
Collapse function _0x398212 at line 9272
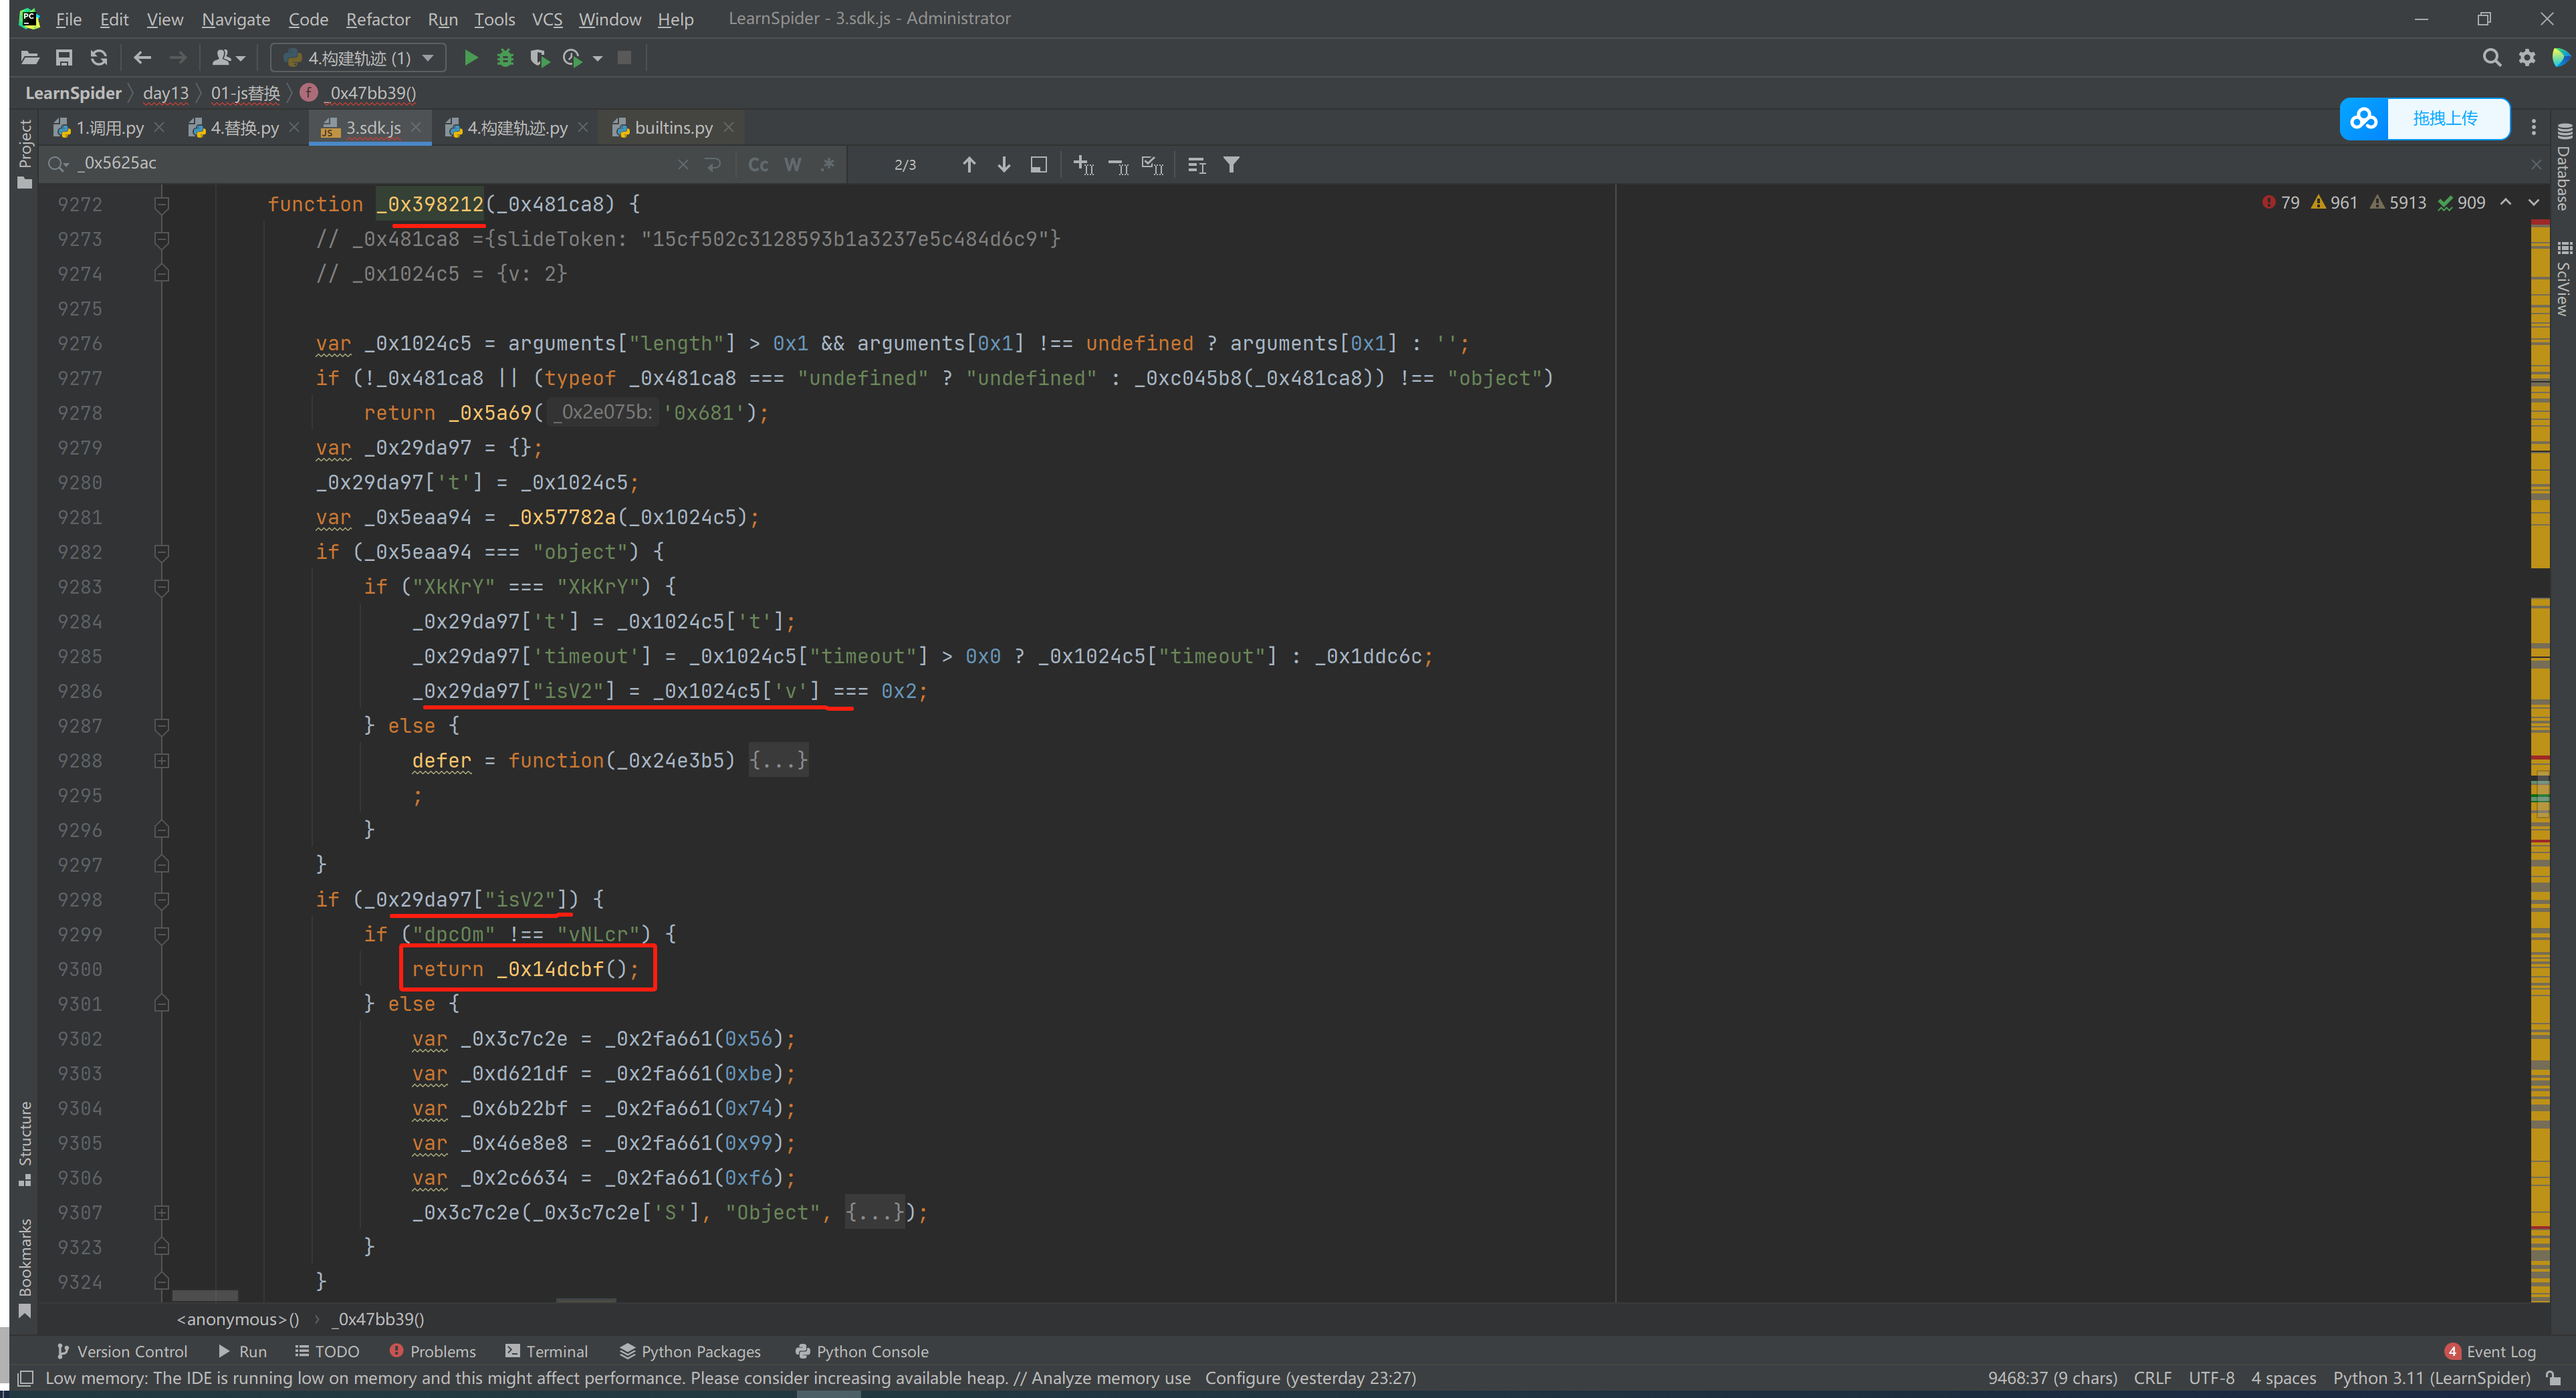pos(161,204)
